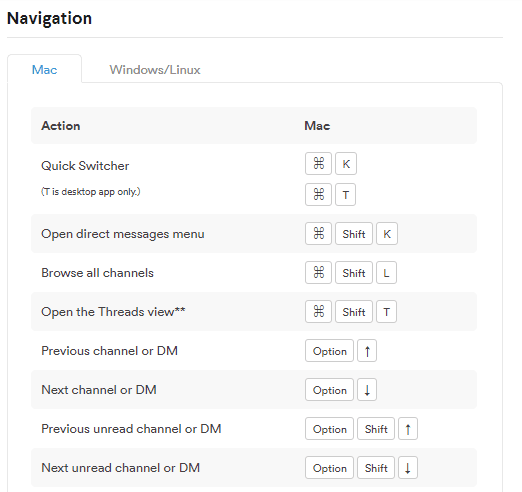Click the Option key in Previous channel or DM row
Viewport: 522px width, 492px height.
(x=329, y=351)
